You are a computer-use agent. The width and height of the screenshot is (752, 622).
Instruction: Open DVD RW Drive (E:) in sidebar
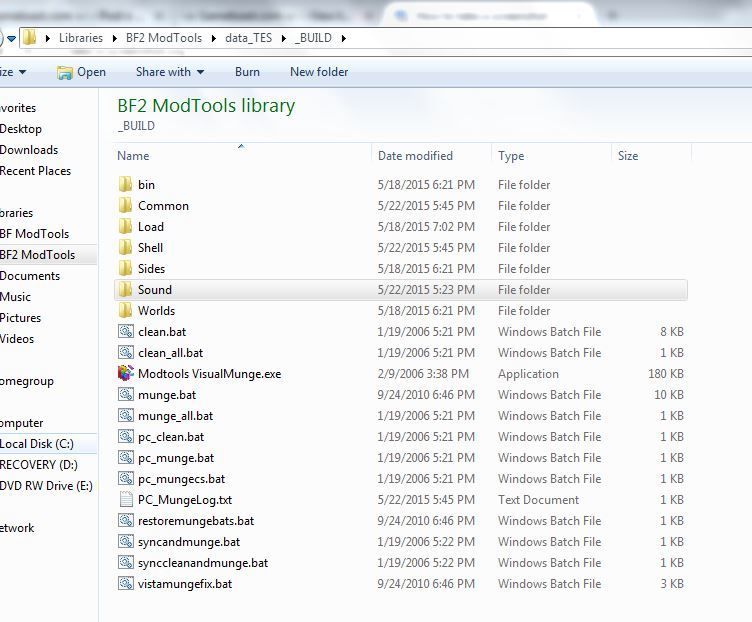(46, 486)
